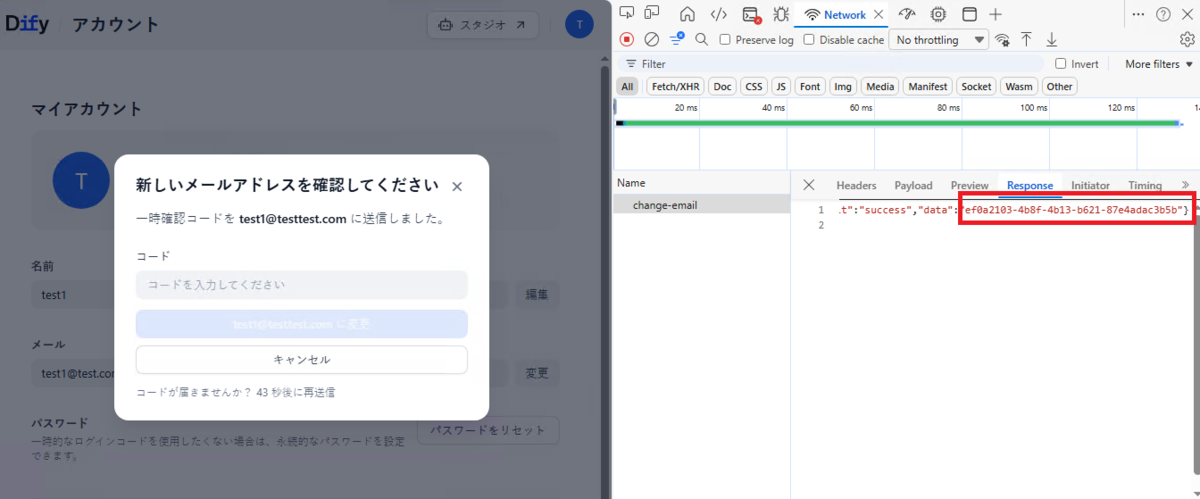Click the 変更 button beside email
This screenshot has width=1200, height=499.
[x=537, y=373]
